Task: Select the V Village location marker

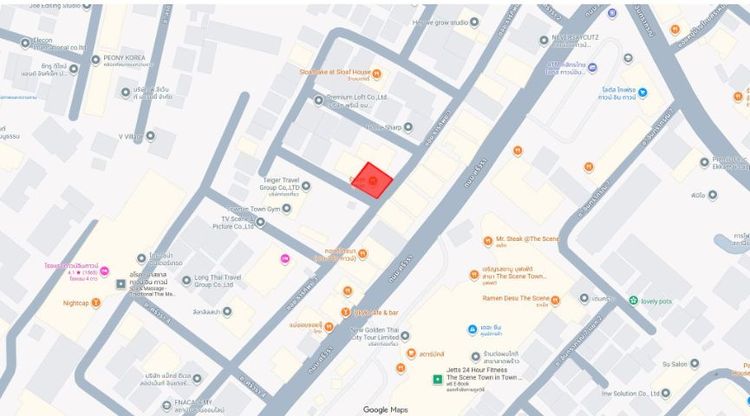Action: (150, 136)
